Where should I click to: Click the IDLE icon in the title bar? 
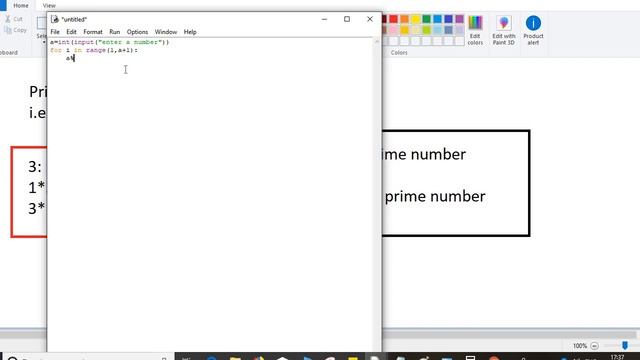click(55, 19)
